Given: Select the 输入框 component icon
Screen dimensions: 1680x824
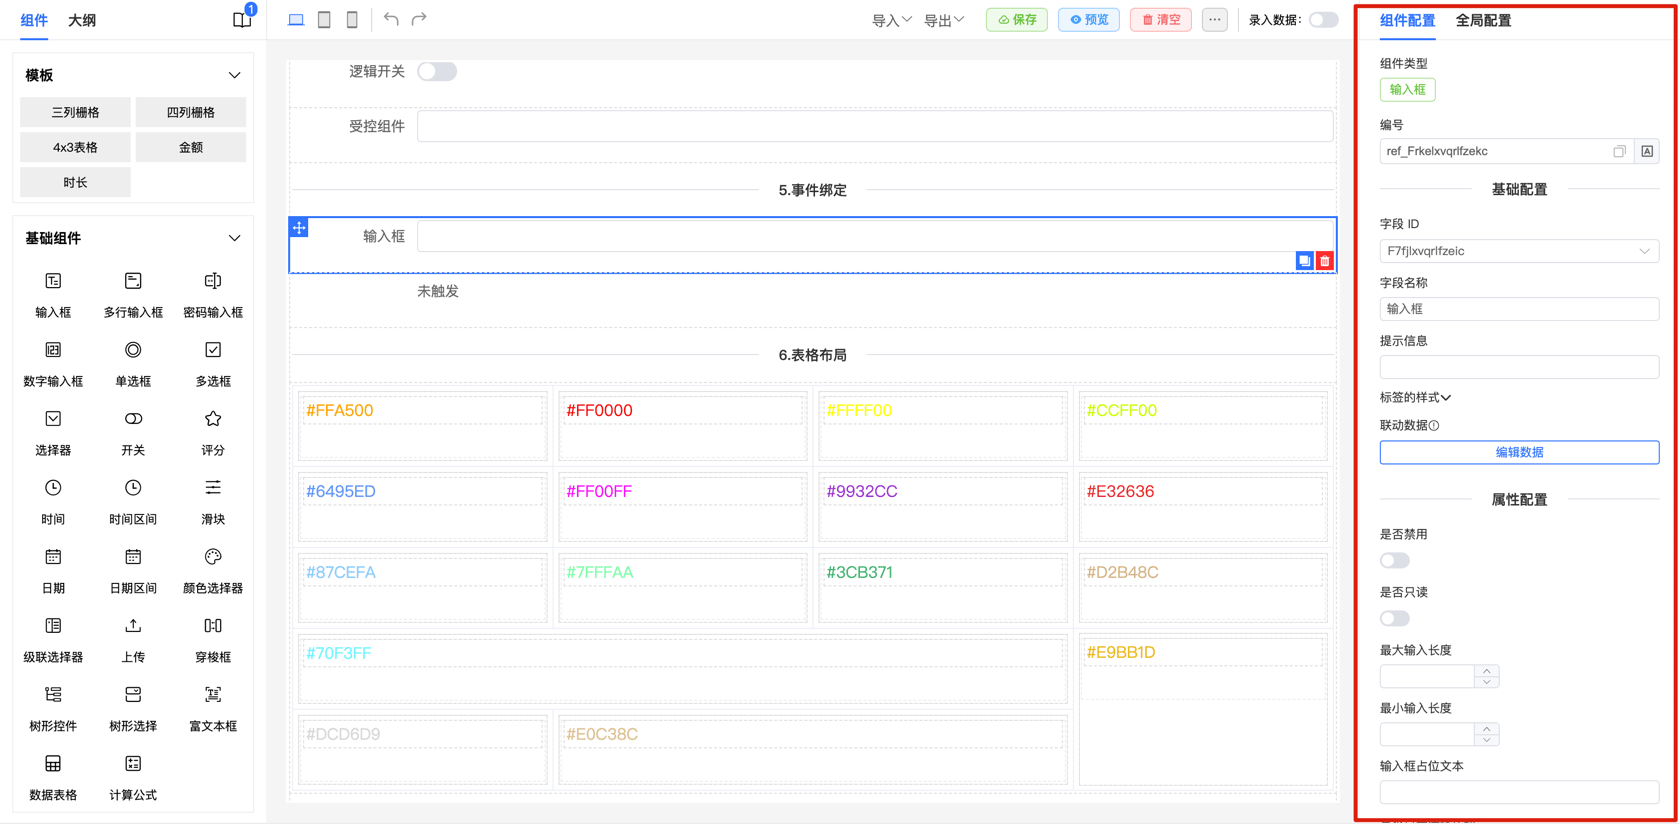Looking at the screenshot, I should click(53, 281).
